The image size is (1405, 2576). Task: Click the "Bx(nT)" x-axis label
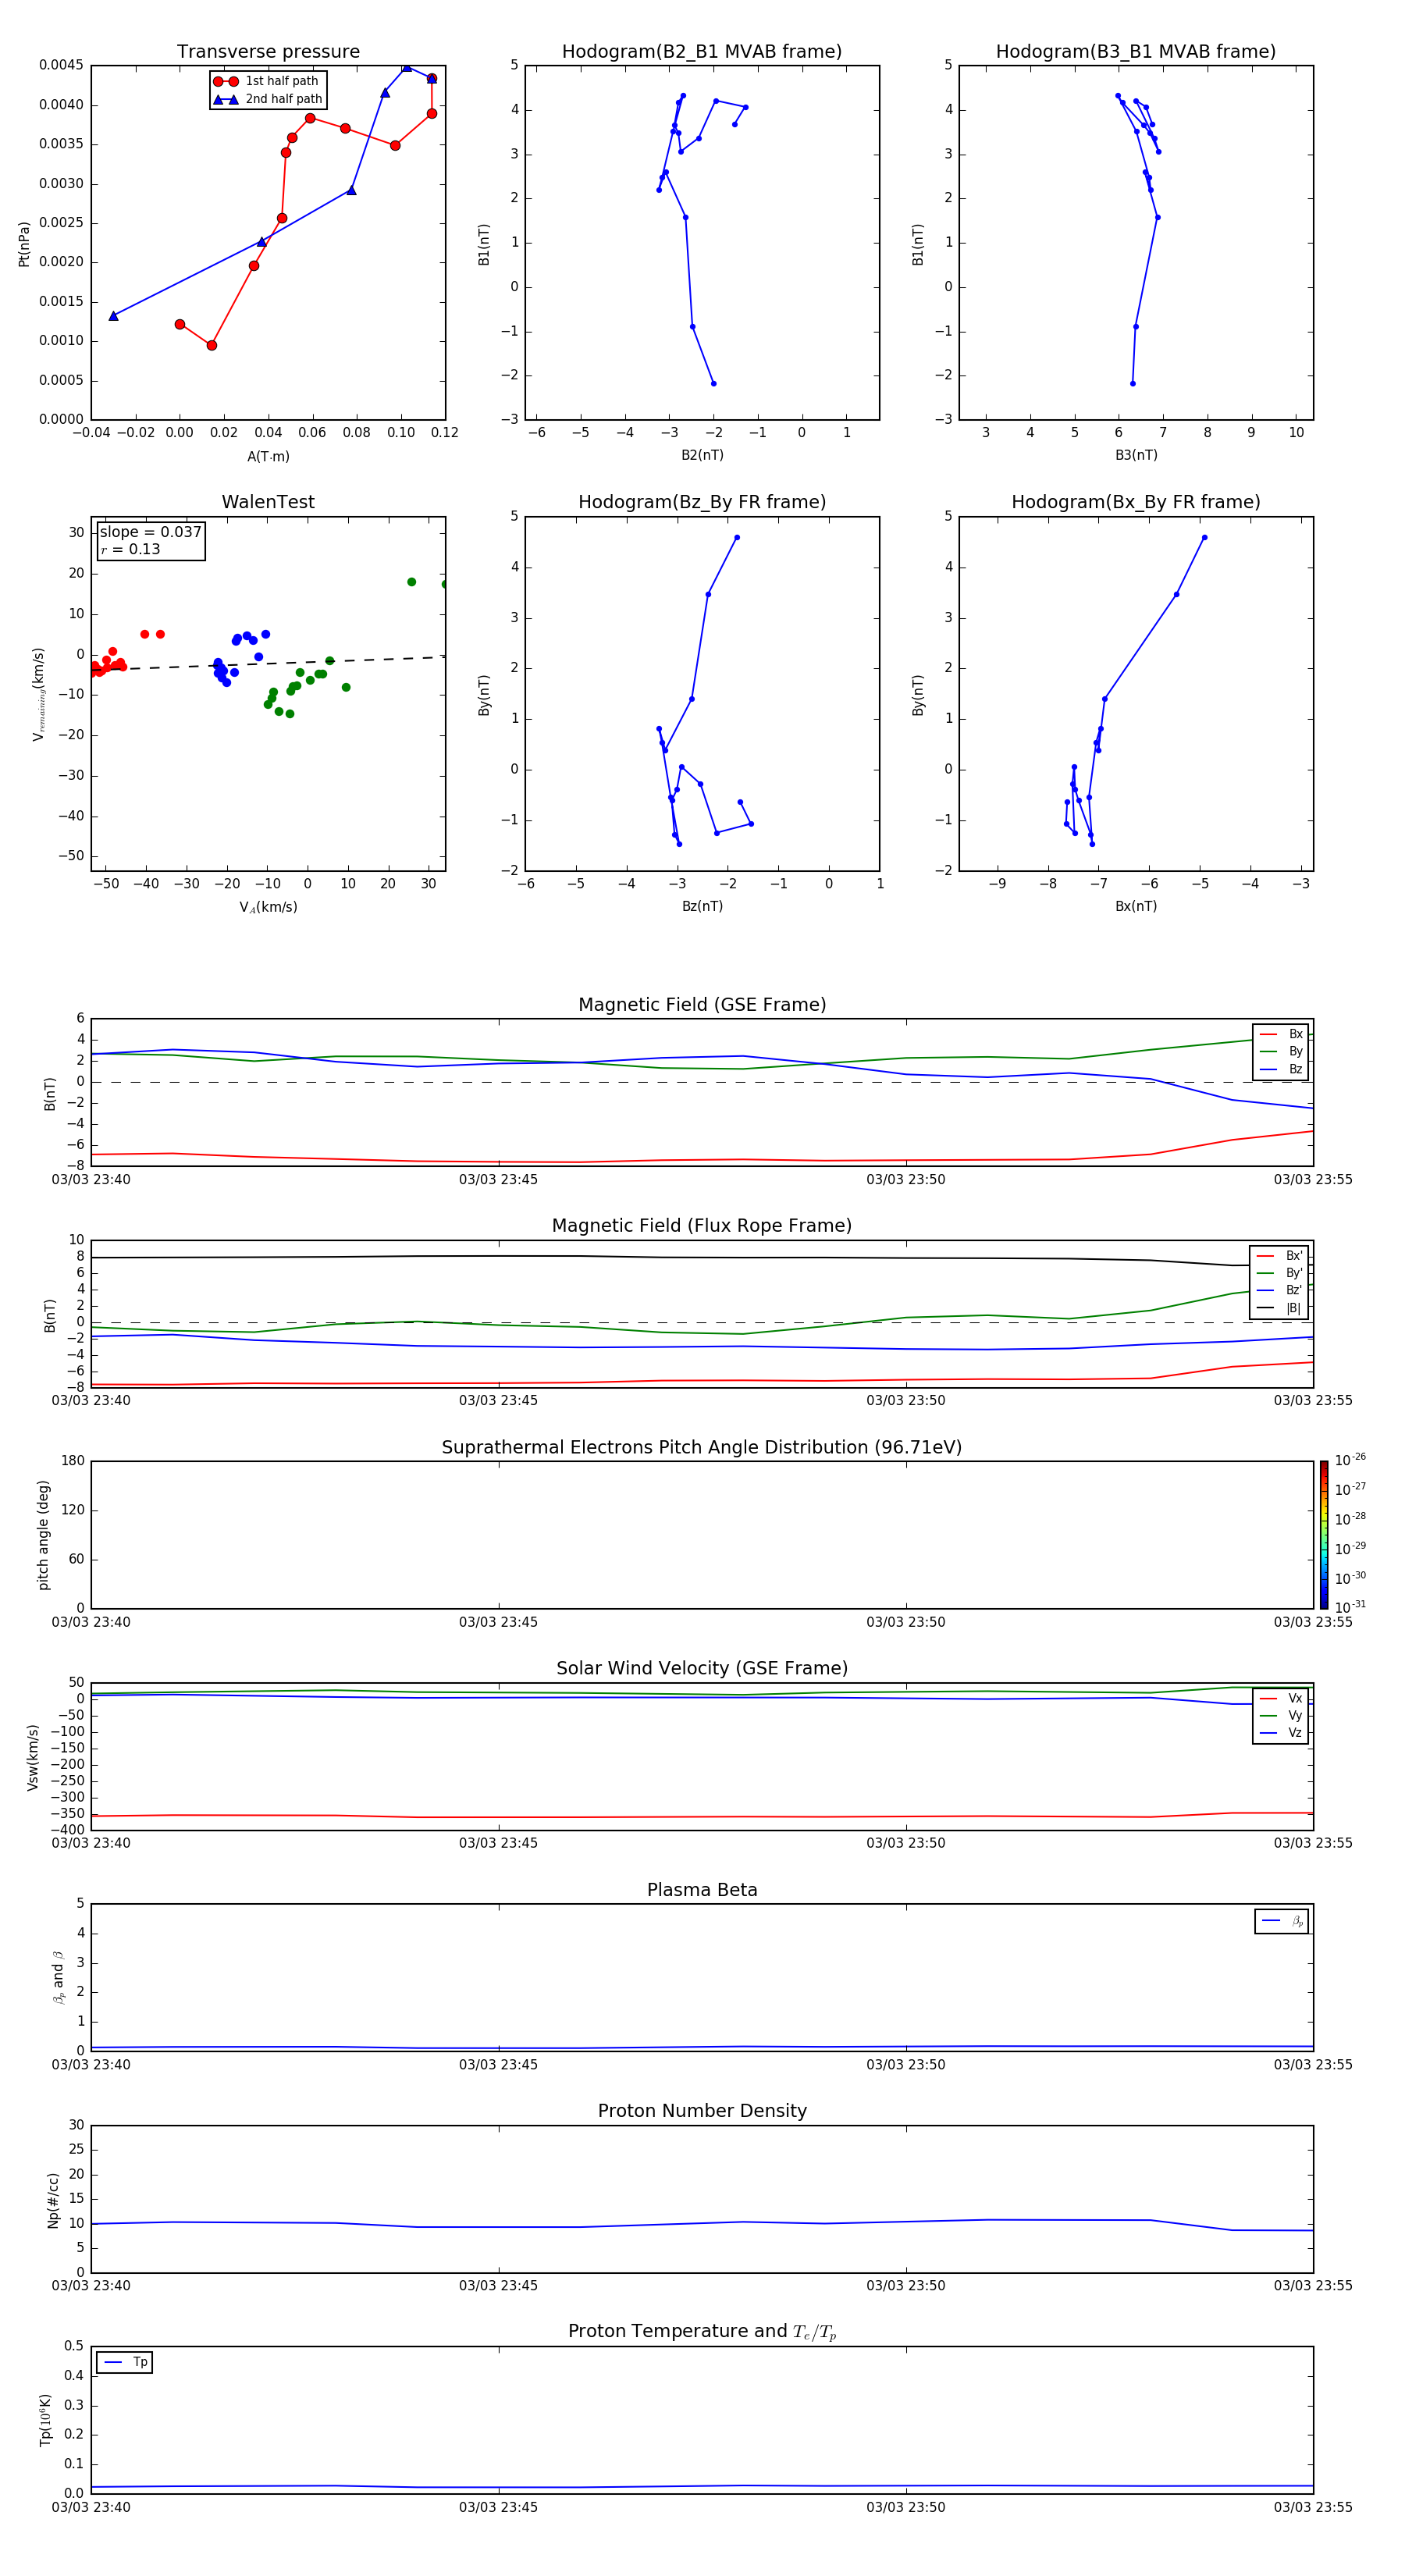(x=1136, y=907)
